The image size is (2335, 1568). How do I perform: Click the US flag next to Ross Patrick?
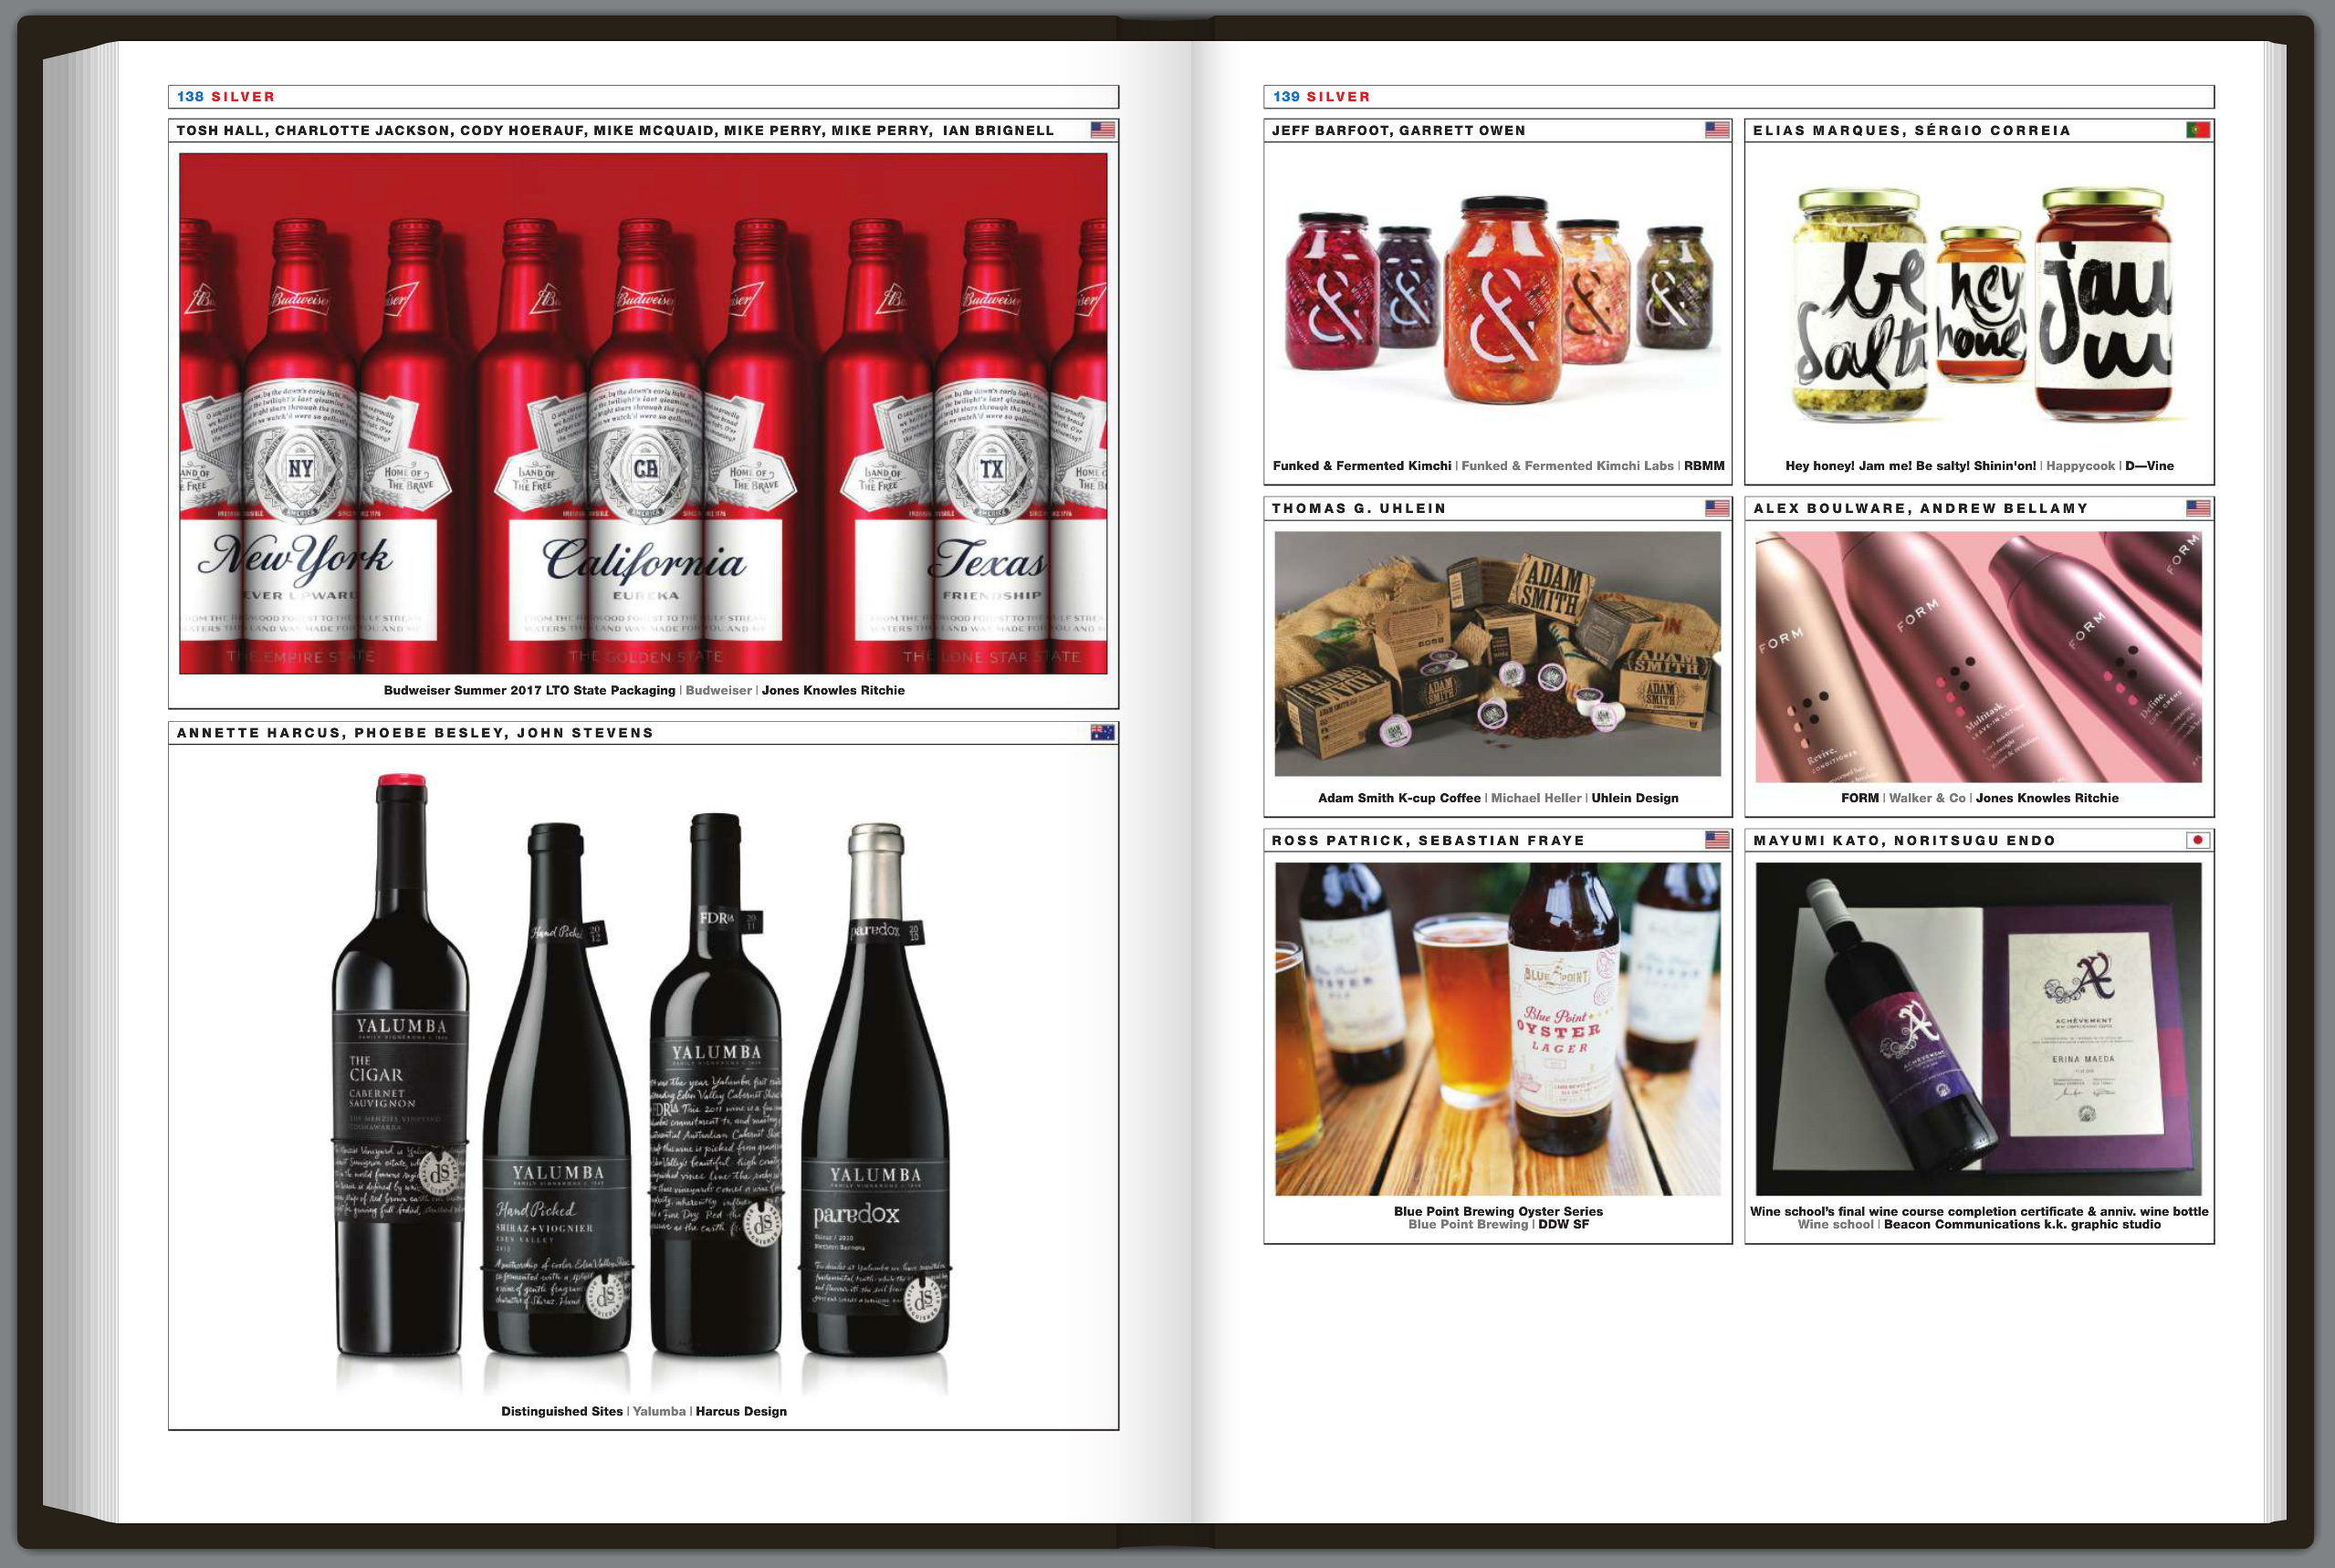(1716, 840)
